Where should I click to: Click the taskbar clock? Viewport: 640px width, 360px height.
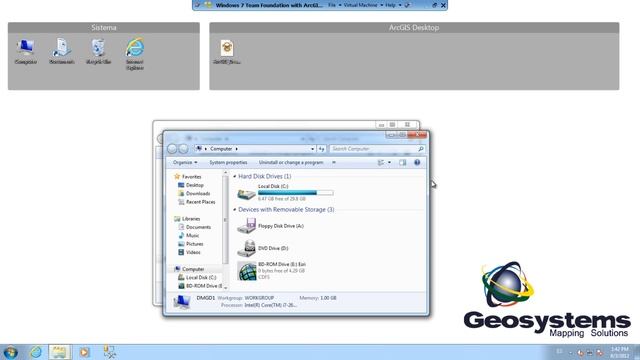(620, 352)
